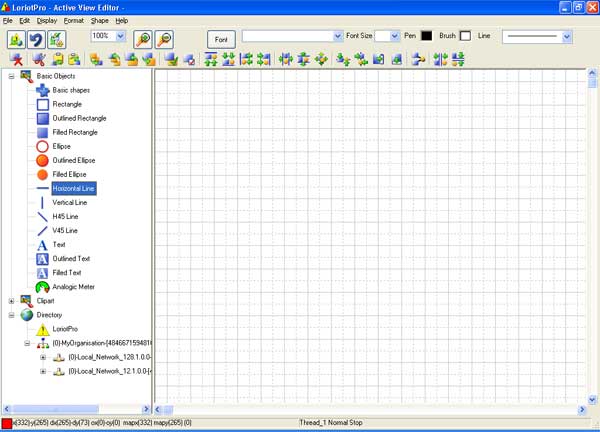Click the Pen black color swatch
The image size is (600, 432).
click(x=426, y=36)
